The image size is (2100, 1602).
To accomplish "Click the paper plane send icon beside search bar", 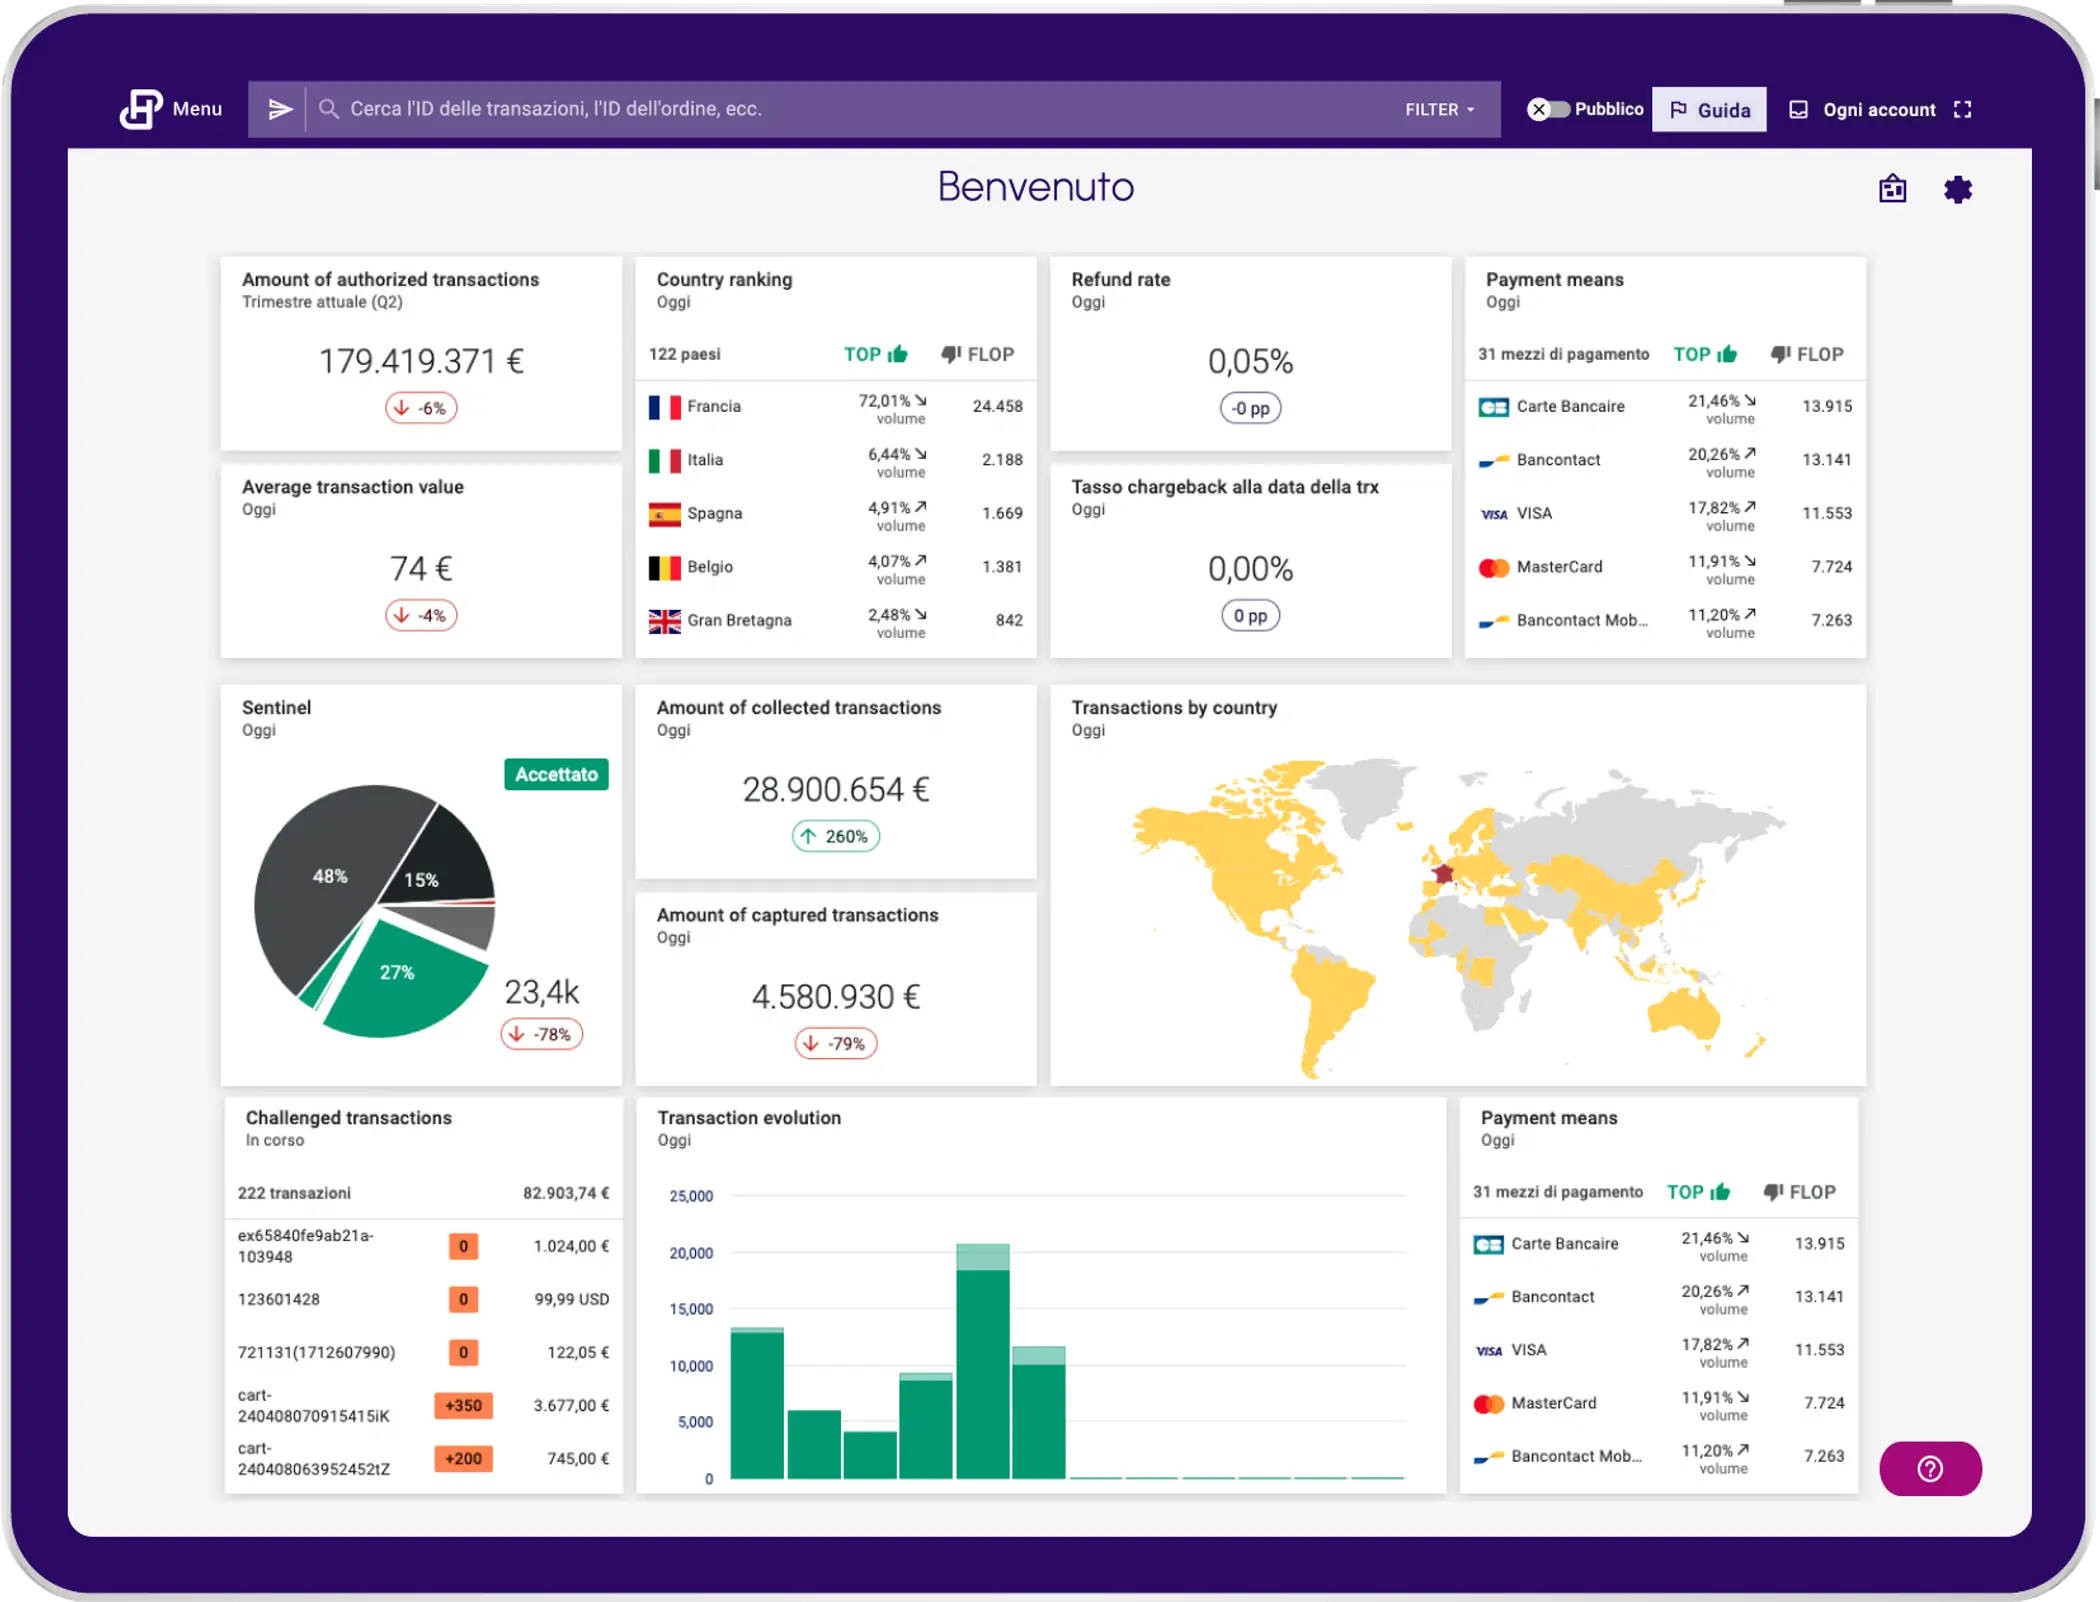I will point(280,110).
